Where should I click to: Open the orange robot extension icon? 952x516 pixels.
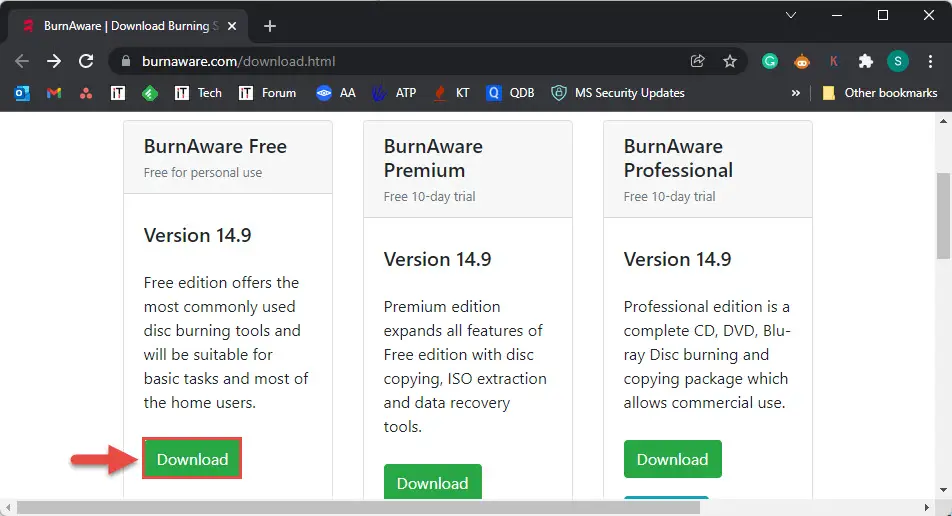click(x=802, y=61)
